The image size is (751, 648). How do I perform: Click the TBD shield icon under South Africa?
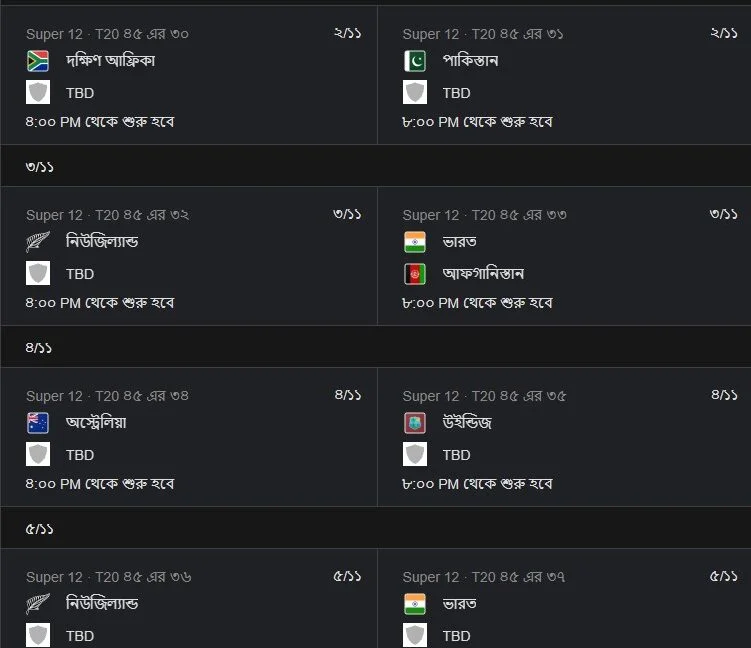(x=38, y=92)
